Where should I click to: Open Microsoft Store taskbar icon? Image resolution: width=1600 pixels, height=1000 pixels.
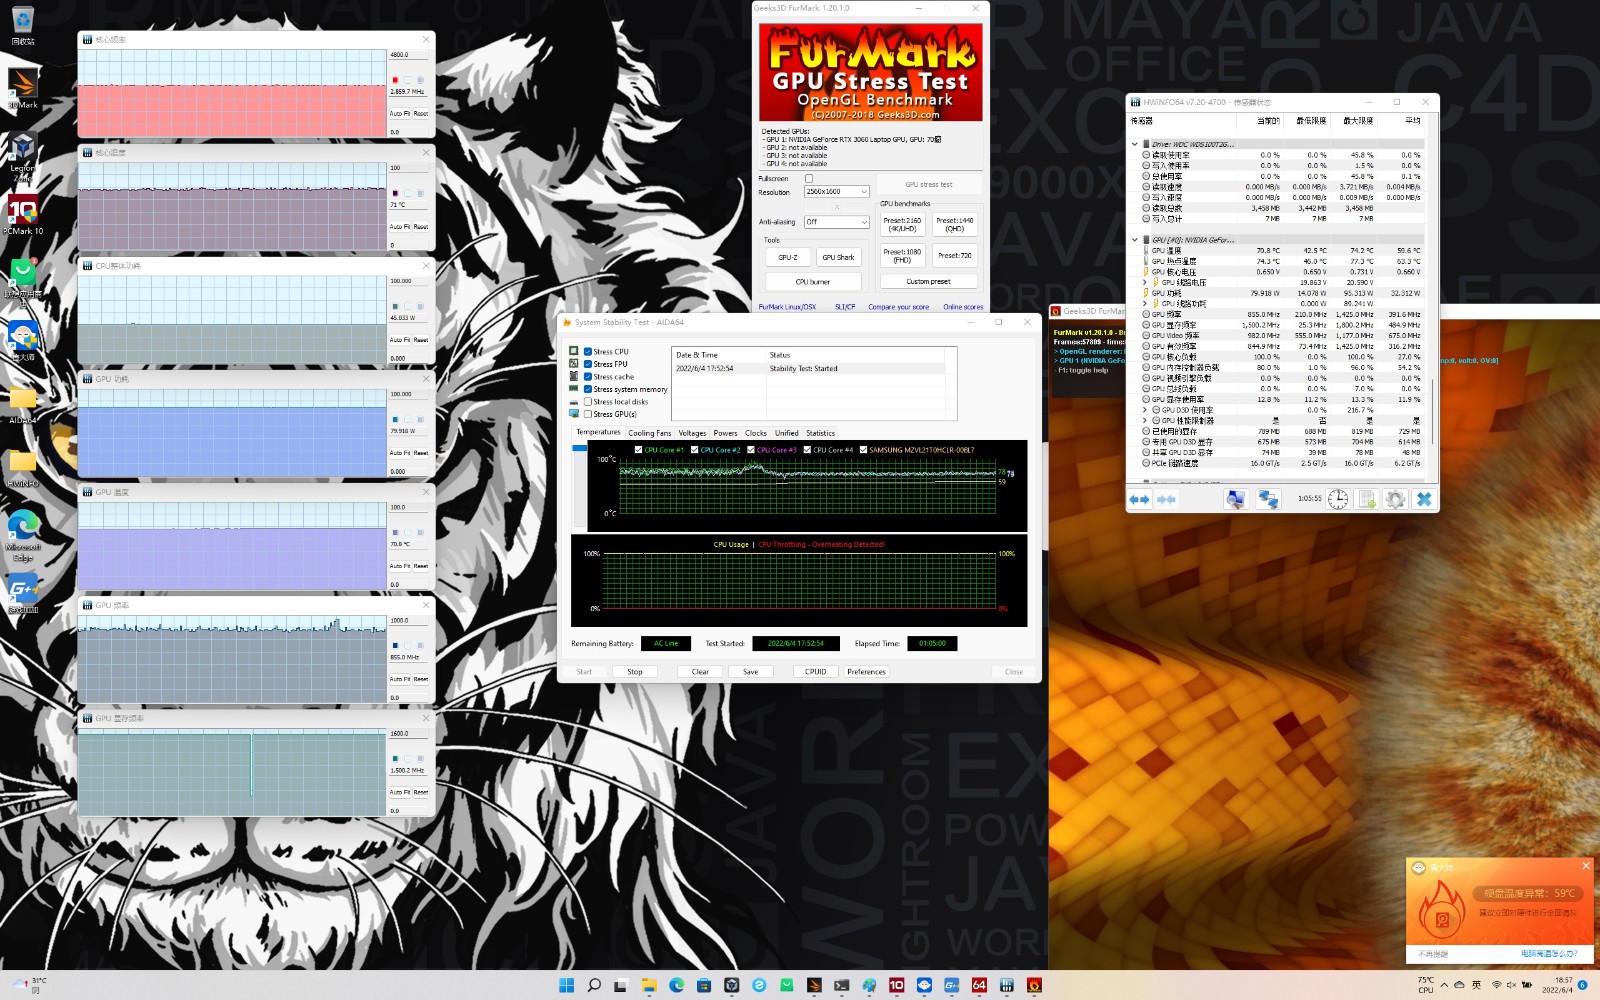[704, 985]
